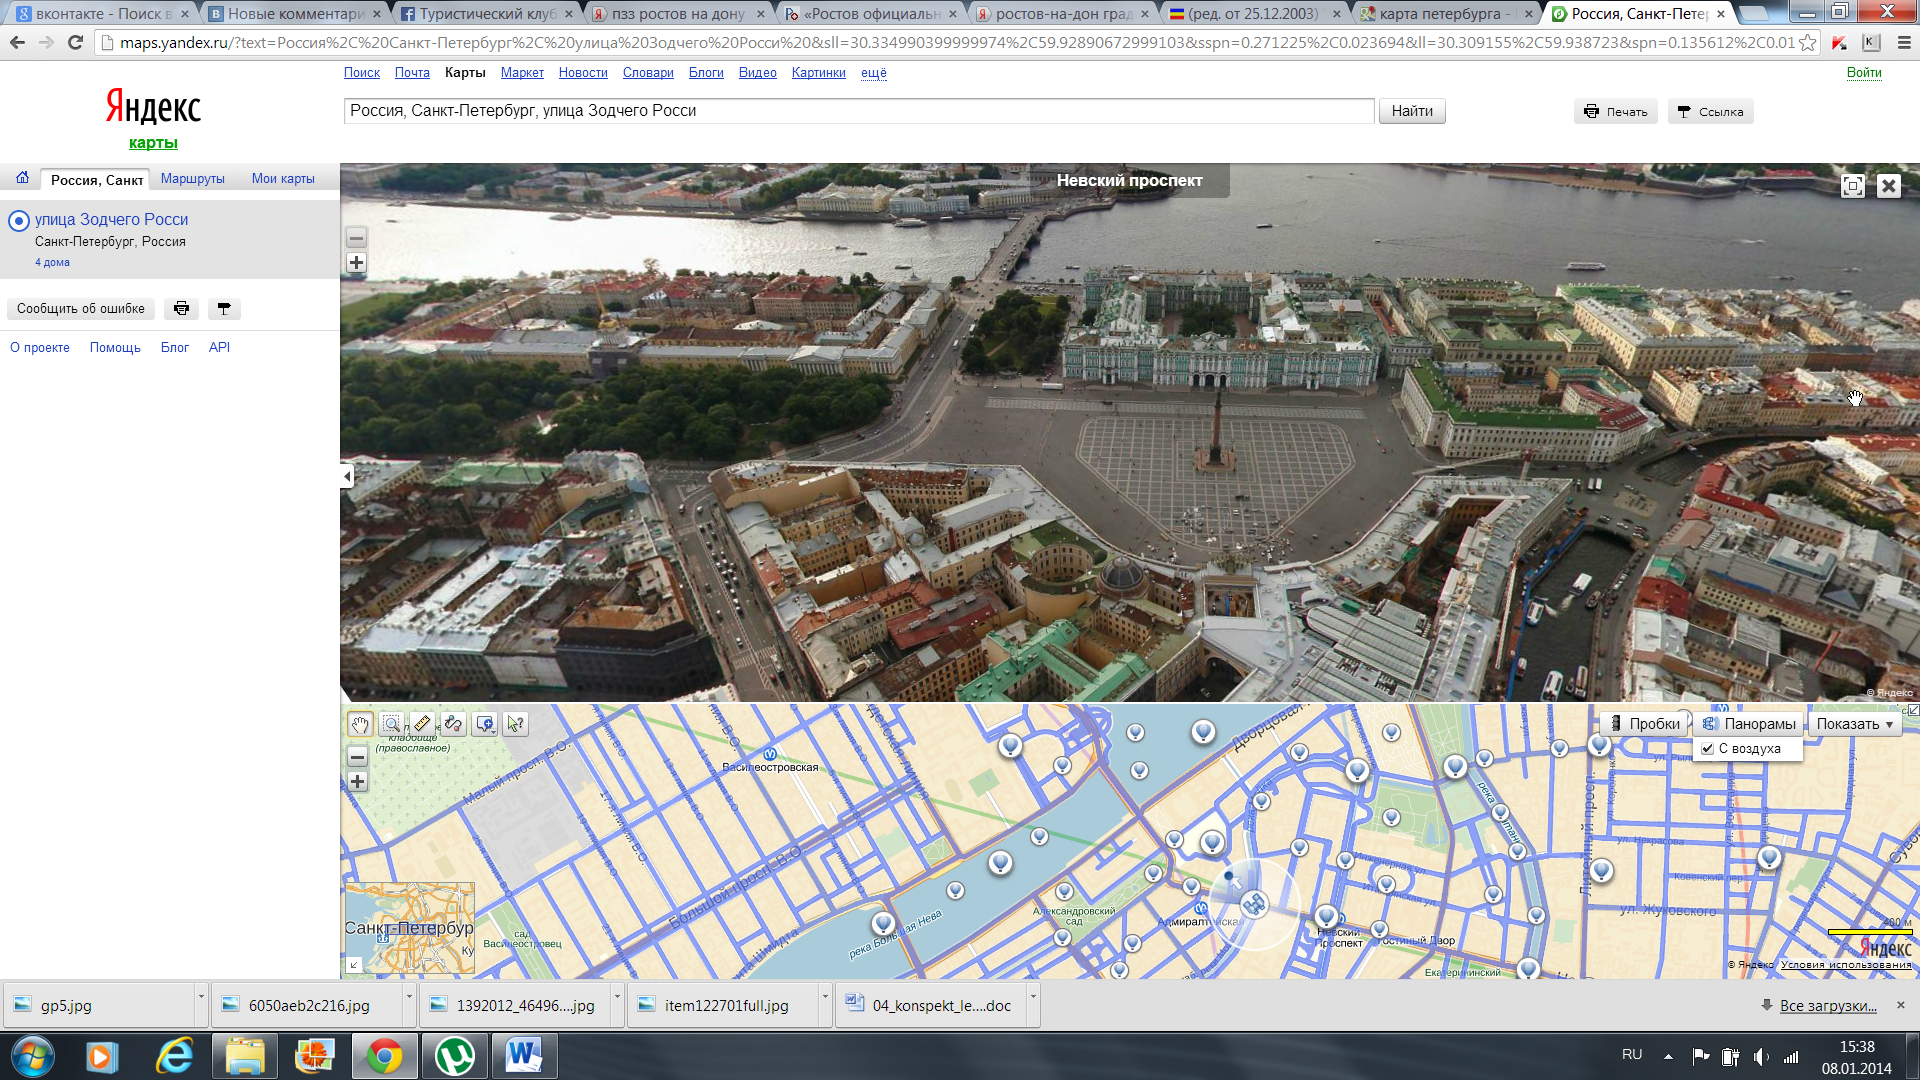The image size is (1920, 1080).
Task: Select the улица Зодчего Росси radio result
Action: [x=19, y=221]
